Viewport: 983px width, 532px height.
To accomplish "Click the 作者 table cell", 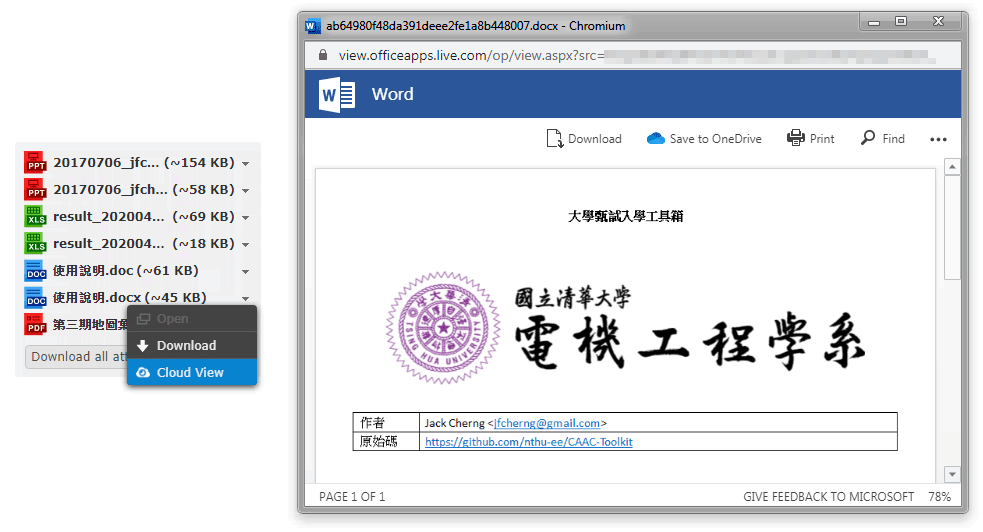I will 386,422.
